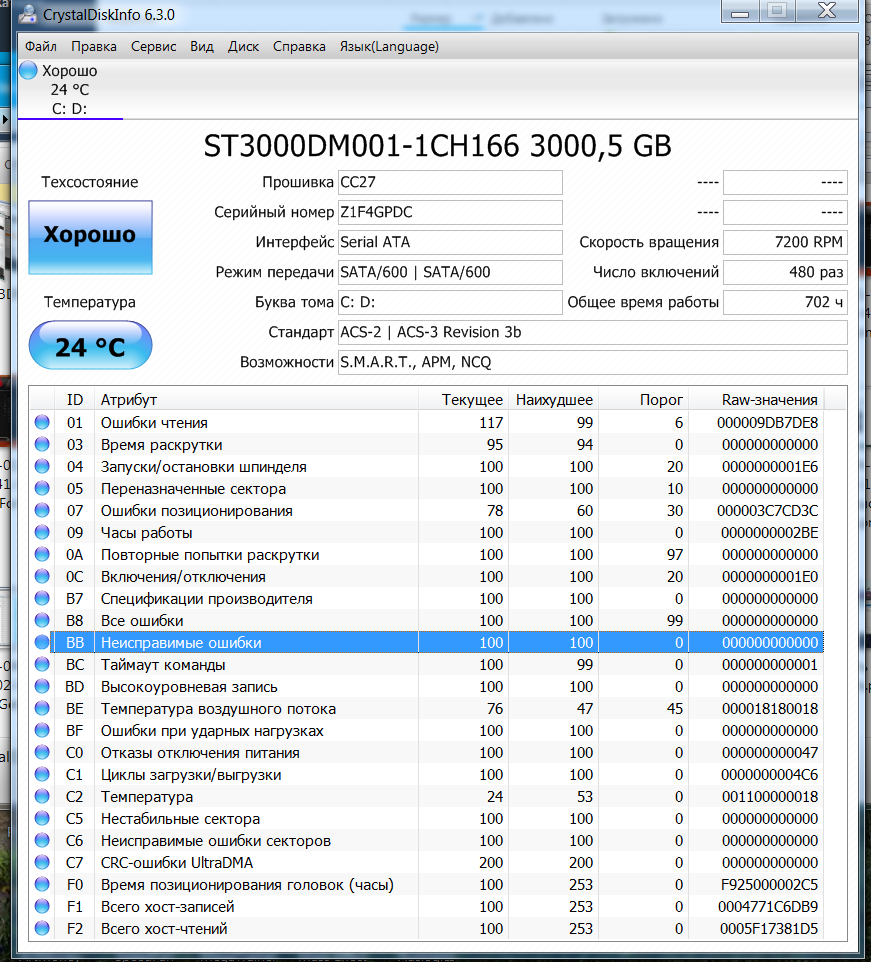Viewport: 871px width, 962px height.
Task: Click status circle of row BC Таймаут команды
Action: 42,664
